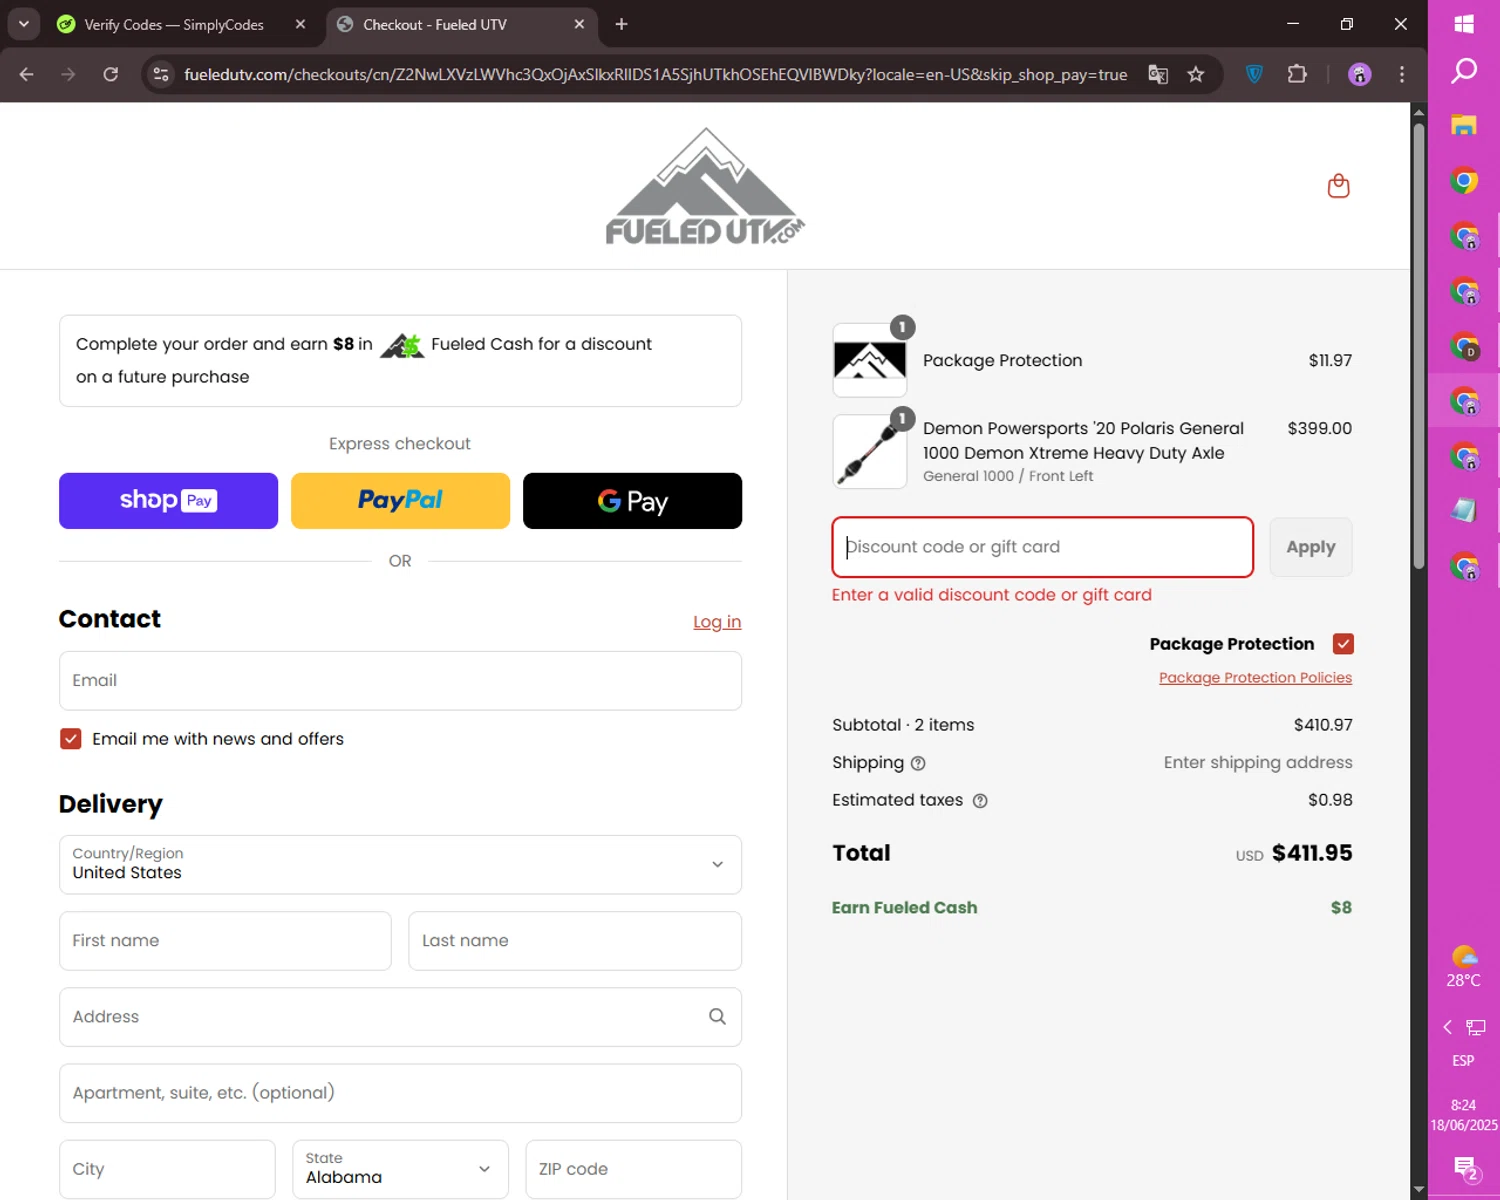
Task: Click the discount code or gift card field
Action: click(1043, 547)
